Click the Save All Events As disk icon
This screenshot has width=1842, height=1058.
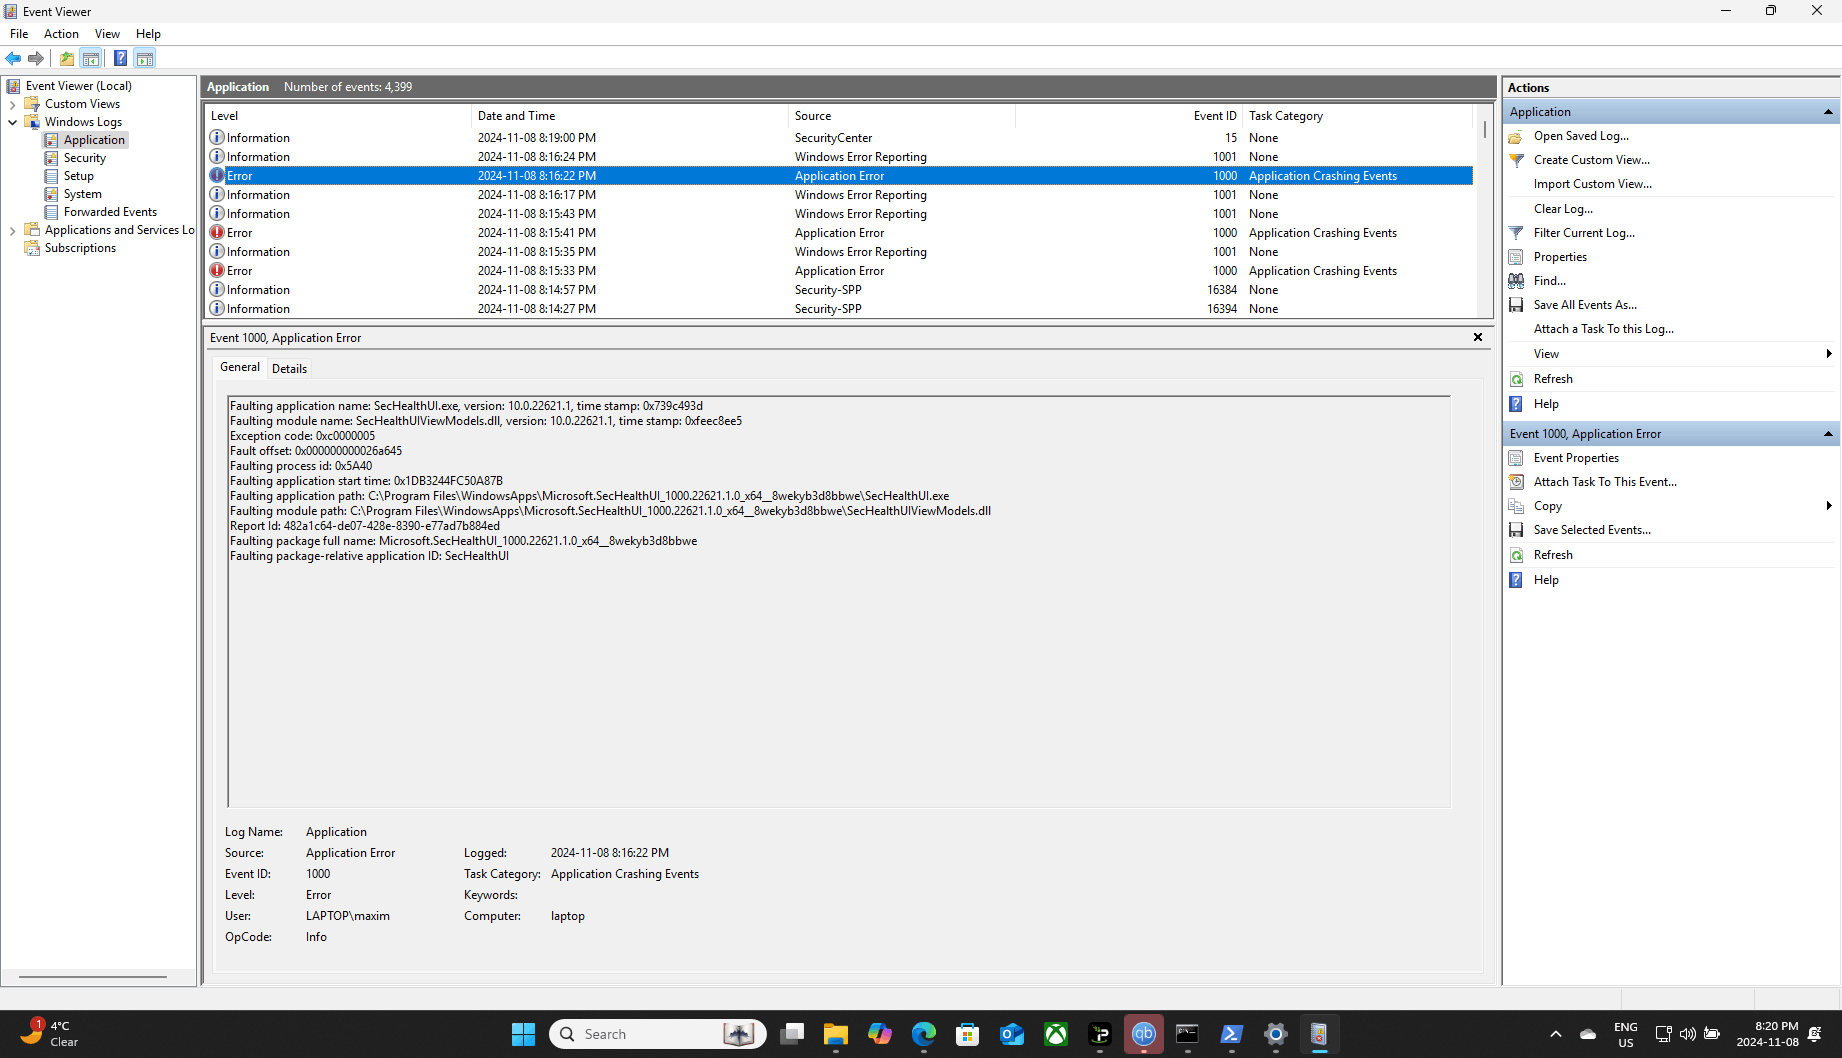[x=1516, y=305]
